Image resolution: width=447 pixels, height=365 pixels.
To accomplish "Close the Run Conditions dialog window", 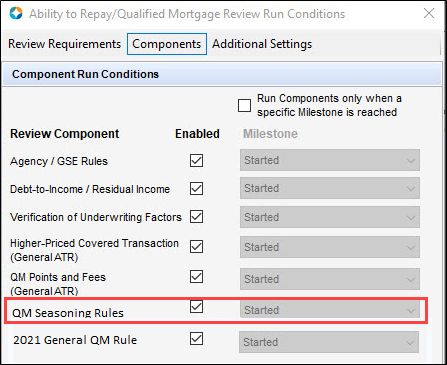I will point(429,14).
